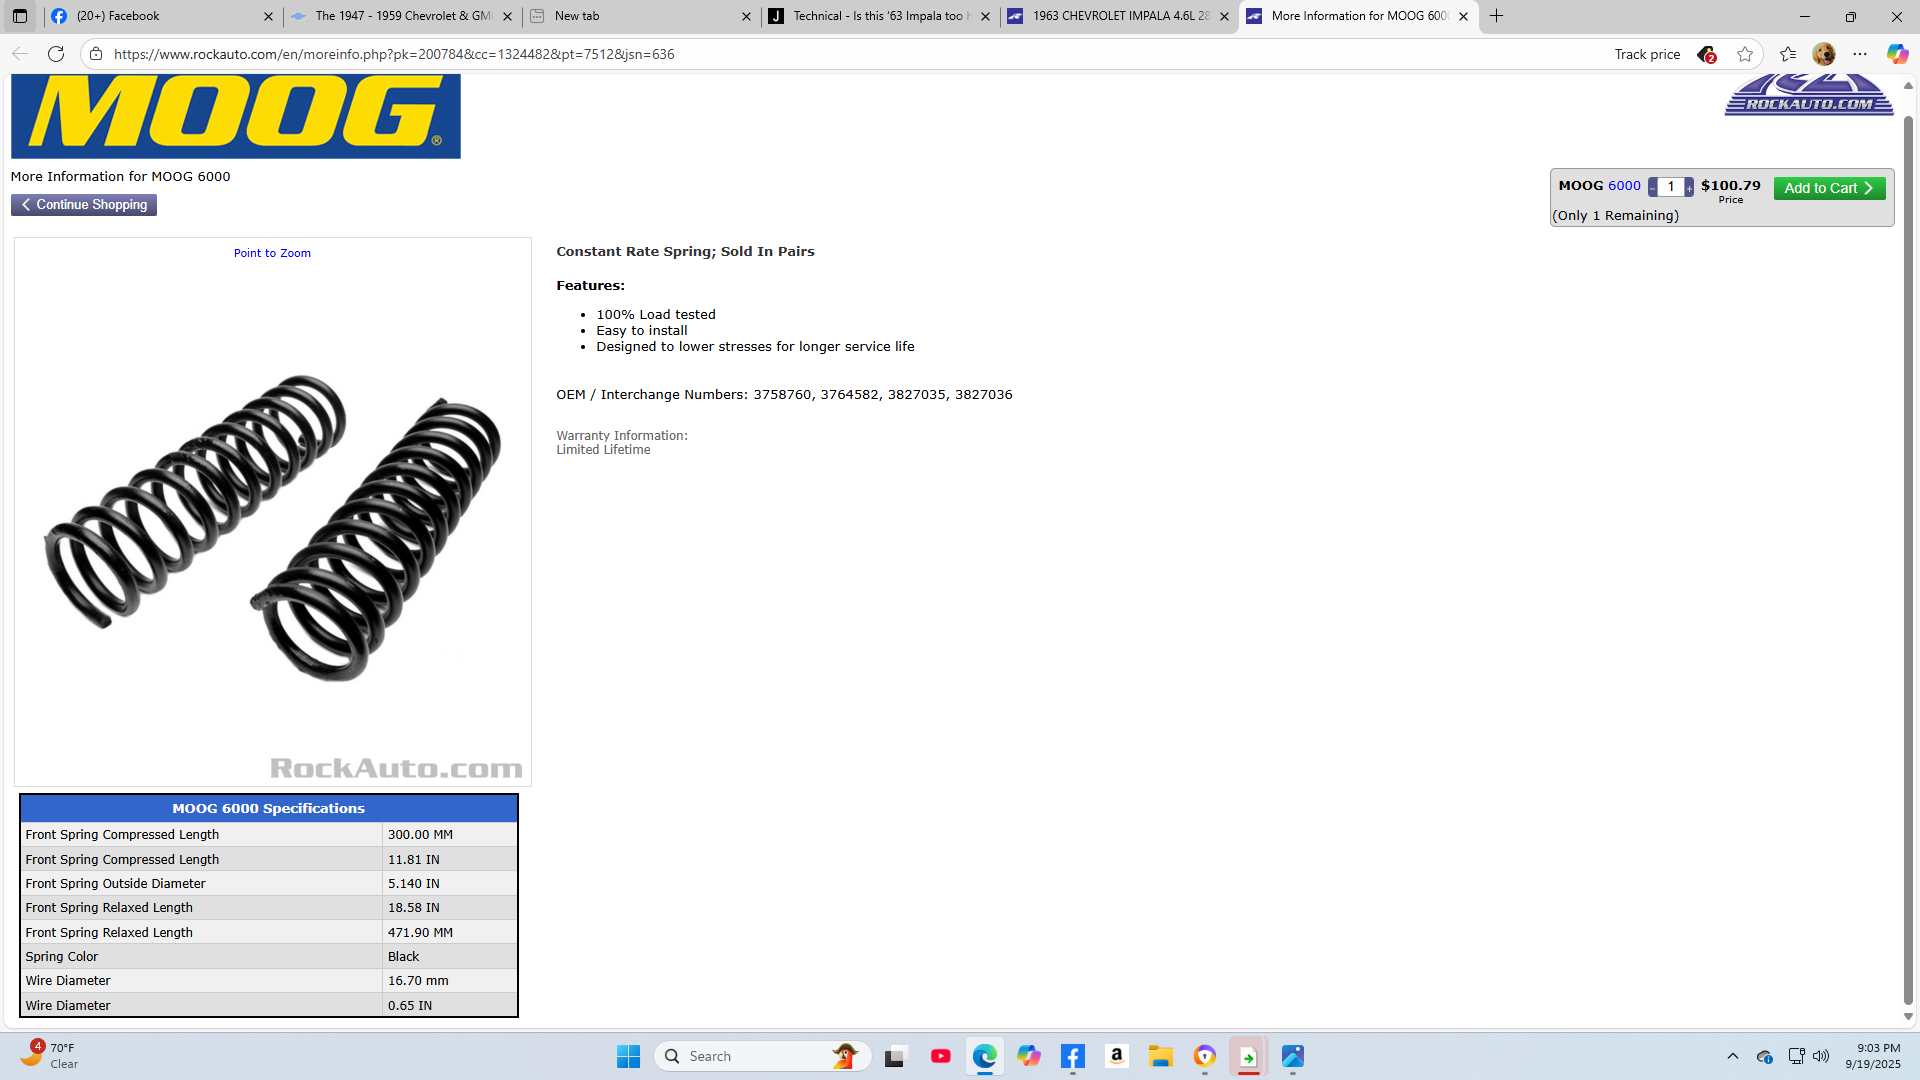This screenshot has width=1920, height=1080.
Task: Click the favorites star icon in address bar
Action: click(x=1745, y=54)
